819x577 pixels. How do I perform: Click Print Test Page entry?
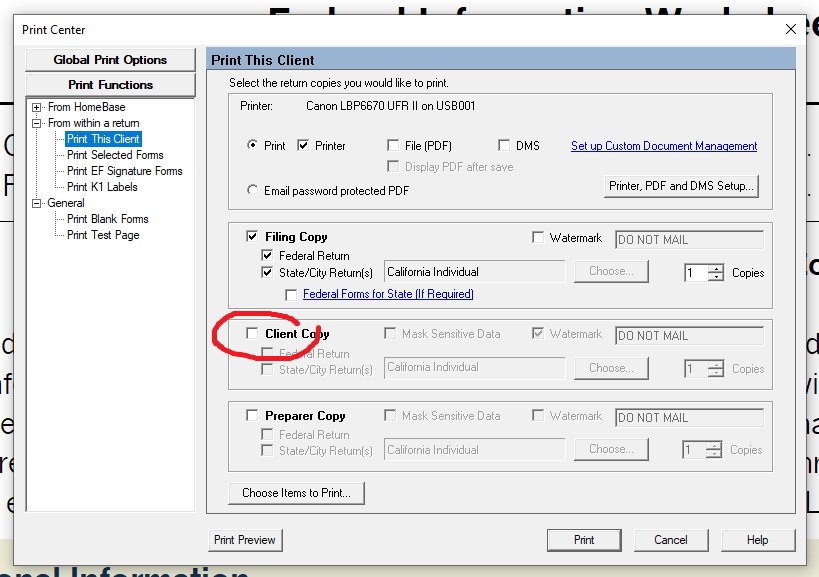pyautogui.click(x=103, y=235)
